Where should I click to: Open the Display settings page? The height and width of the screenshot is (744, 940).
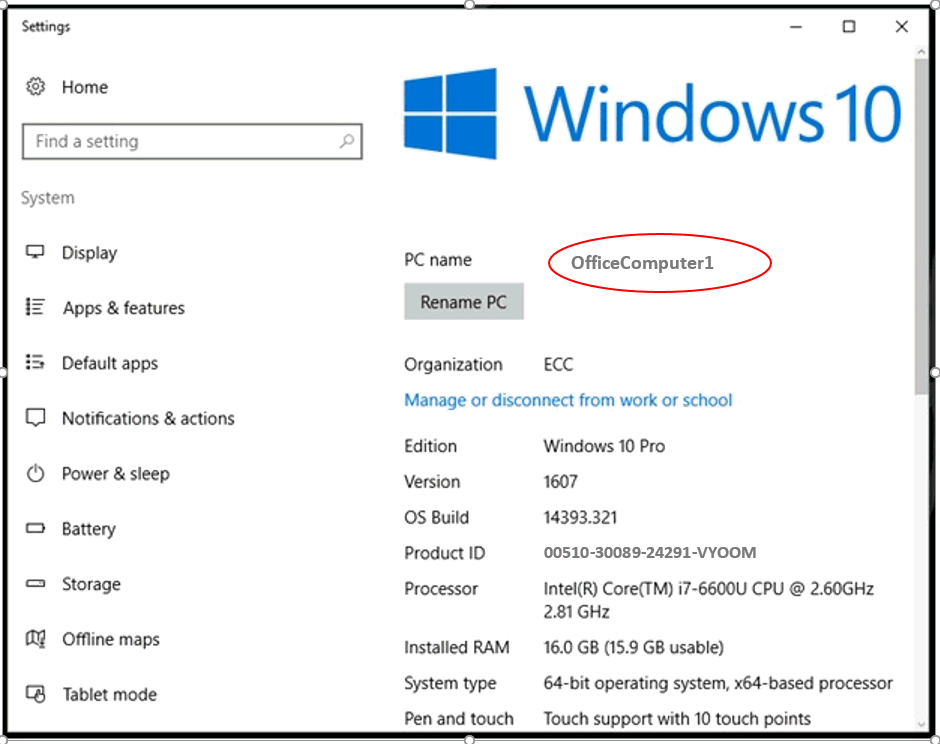click(89, 253)
